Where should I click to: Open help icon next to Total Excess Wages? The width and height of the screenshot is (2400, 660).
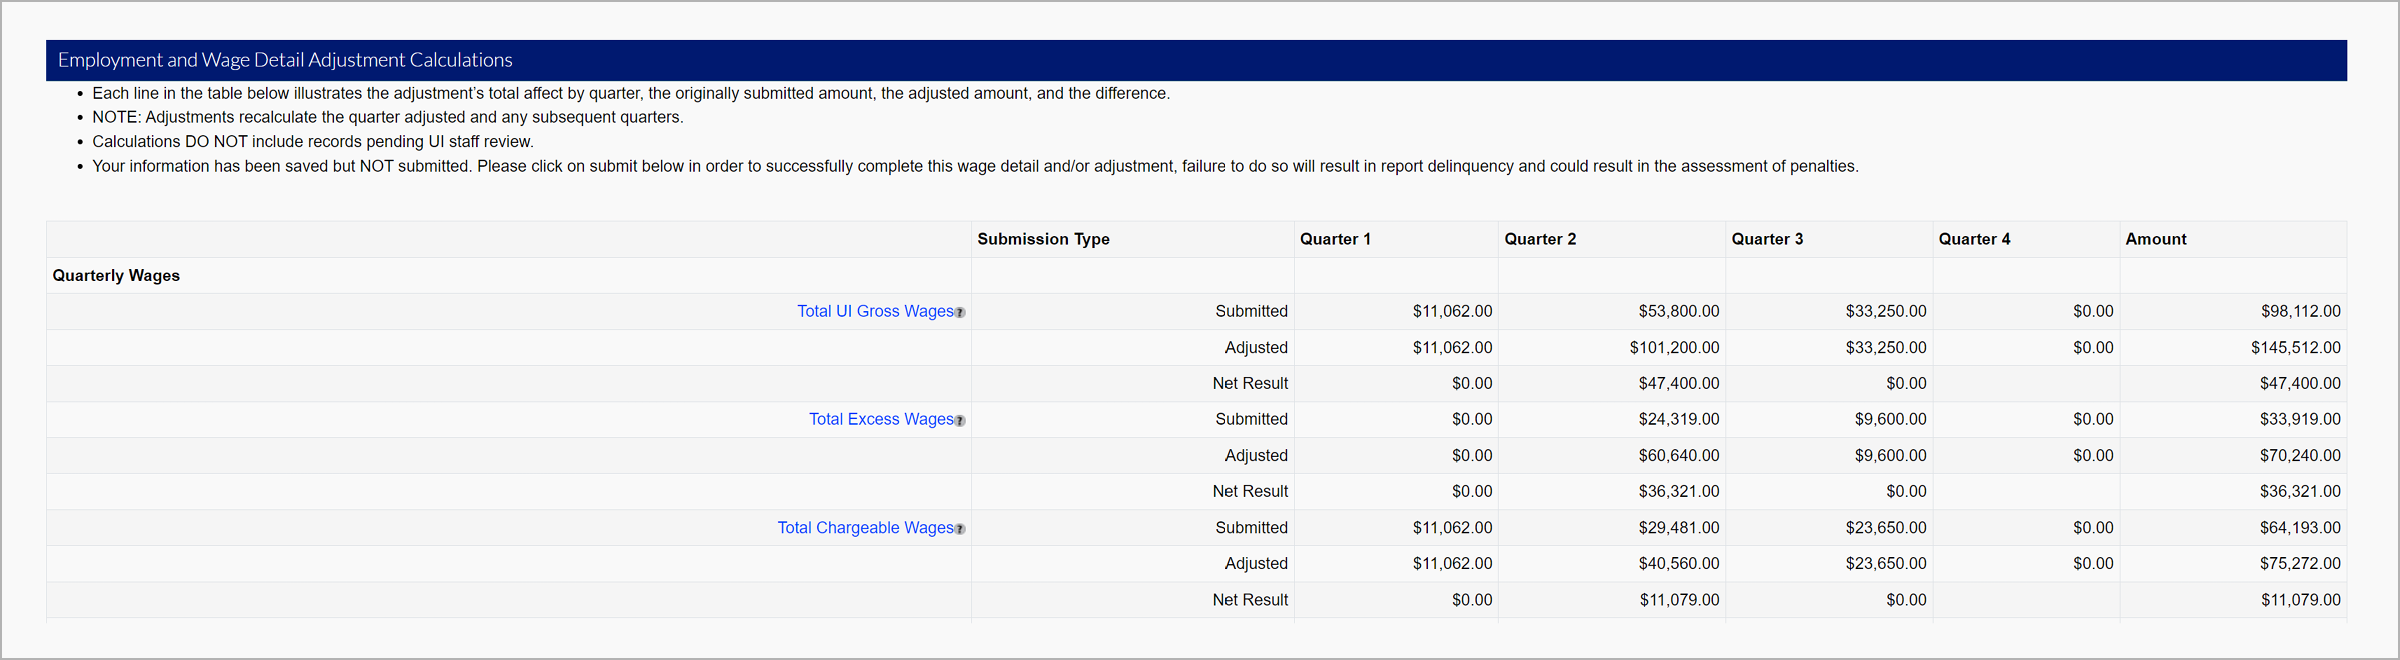960,421
